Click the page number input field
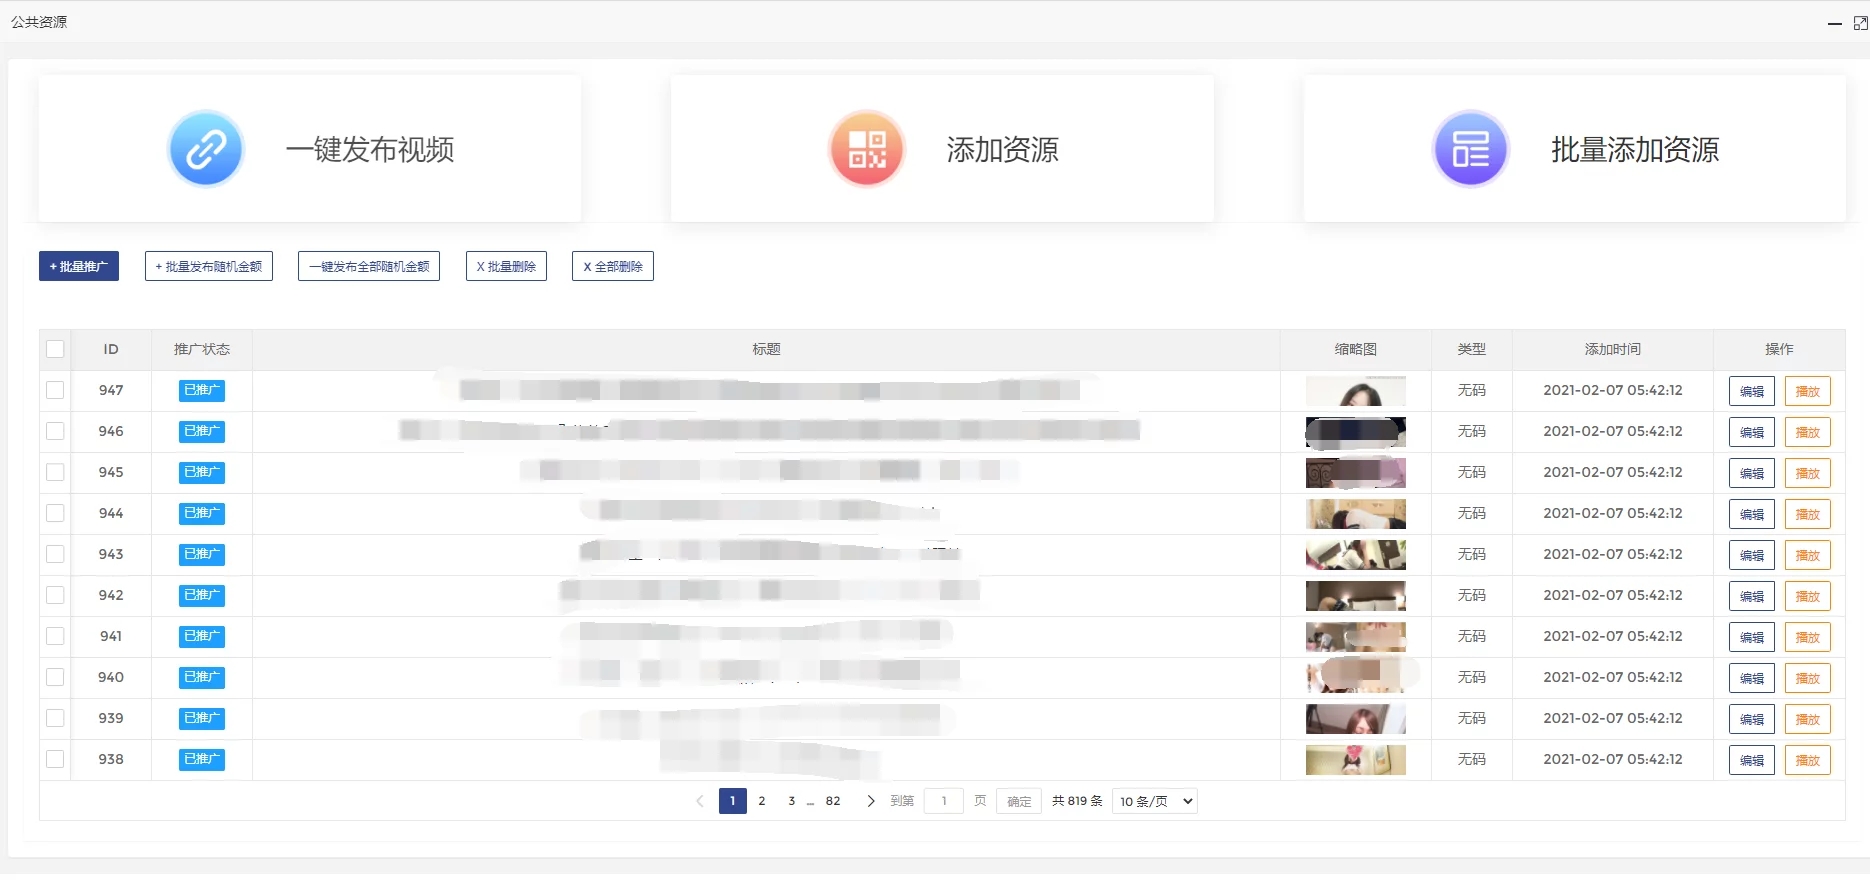Viewport: 1870px width, 881px height. (943, 801)
